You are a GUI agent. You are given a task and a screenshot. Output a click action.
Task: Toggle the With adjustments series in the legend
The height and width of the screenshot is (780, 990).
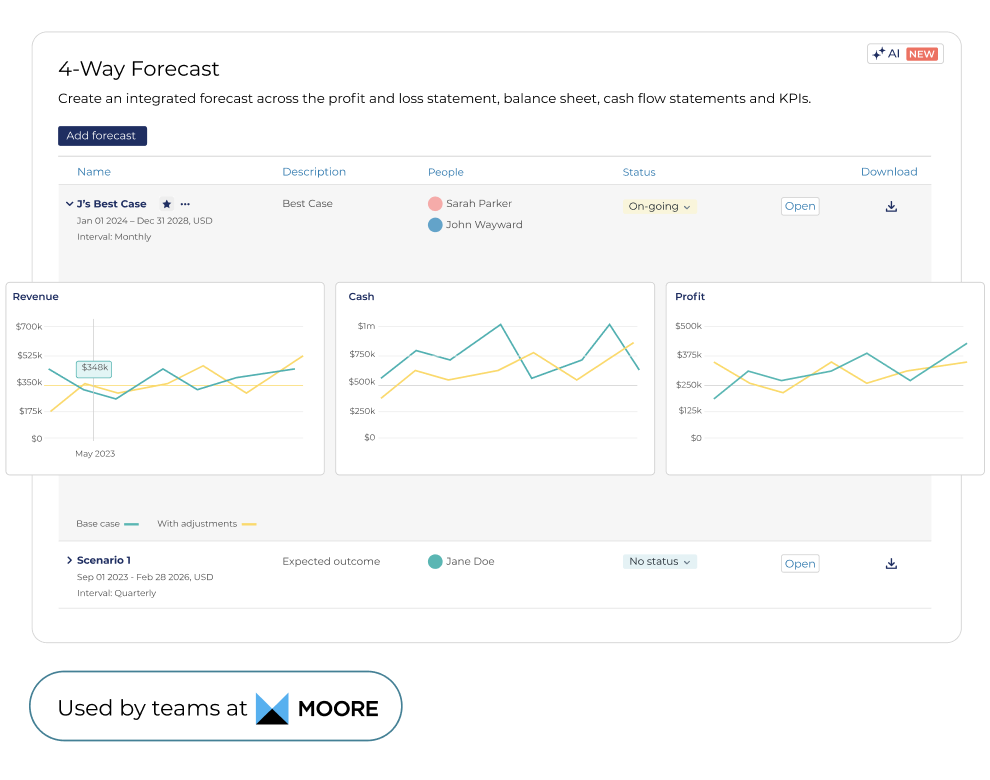point(205,523)
